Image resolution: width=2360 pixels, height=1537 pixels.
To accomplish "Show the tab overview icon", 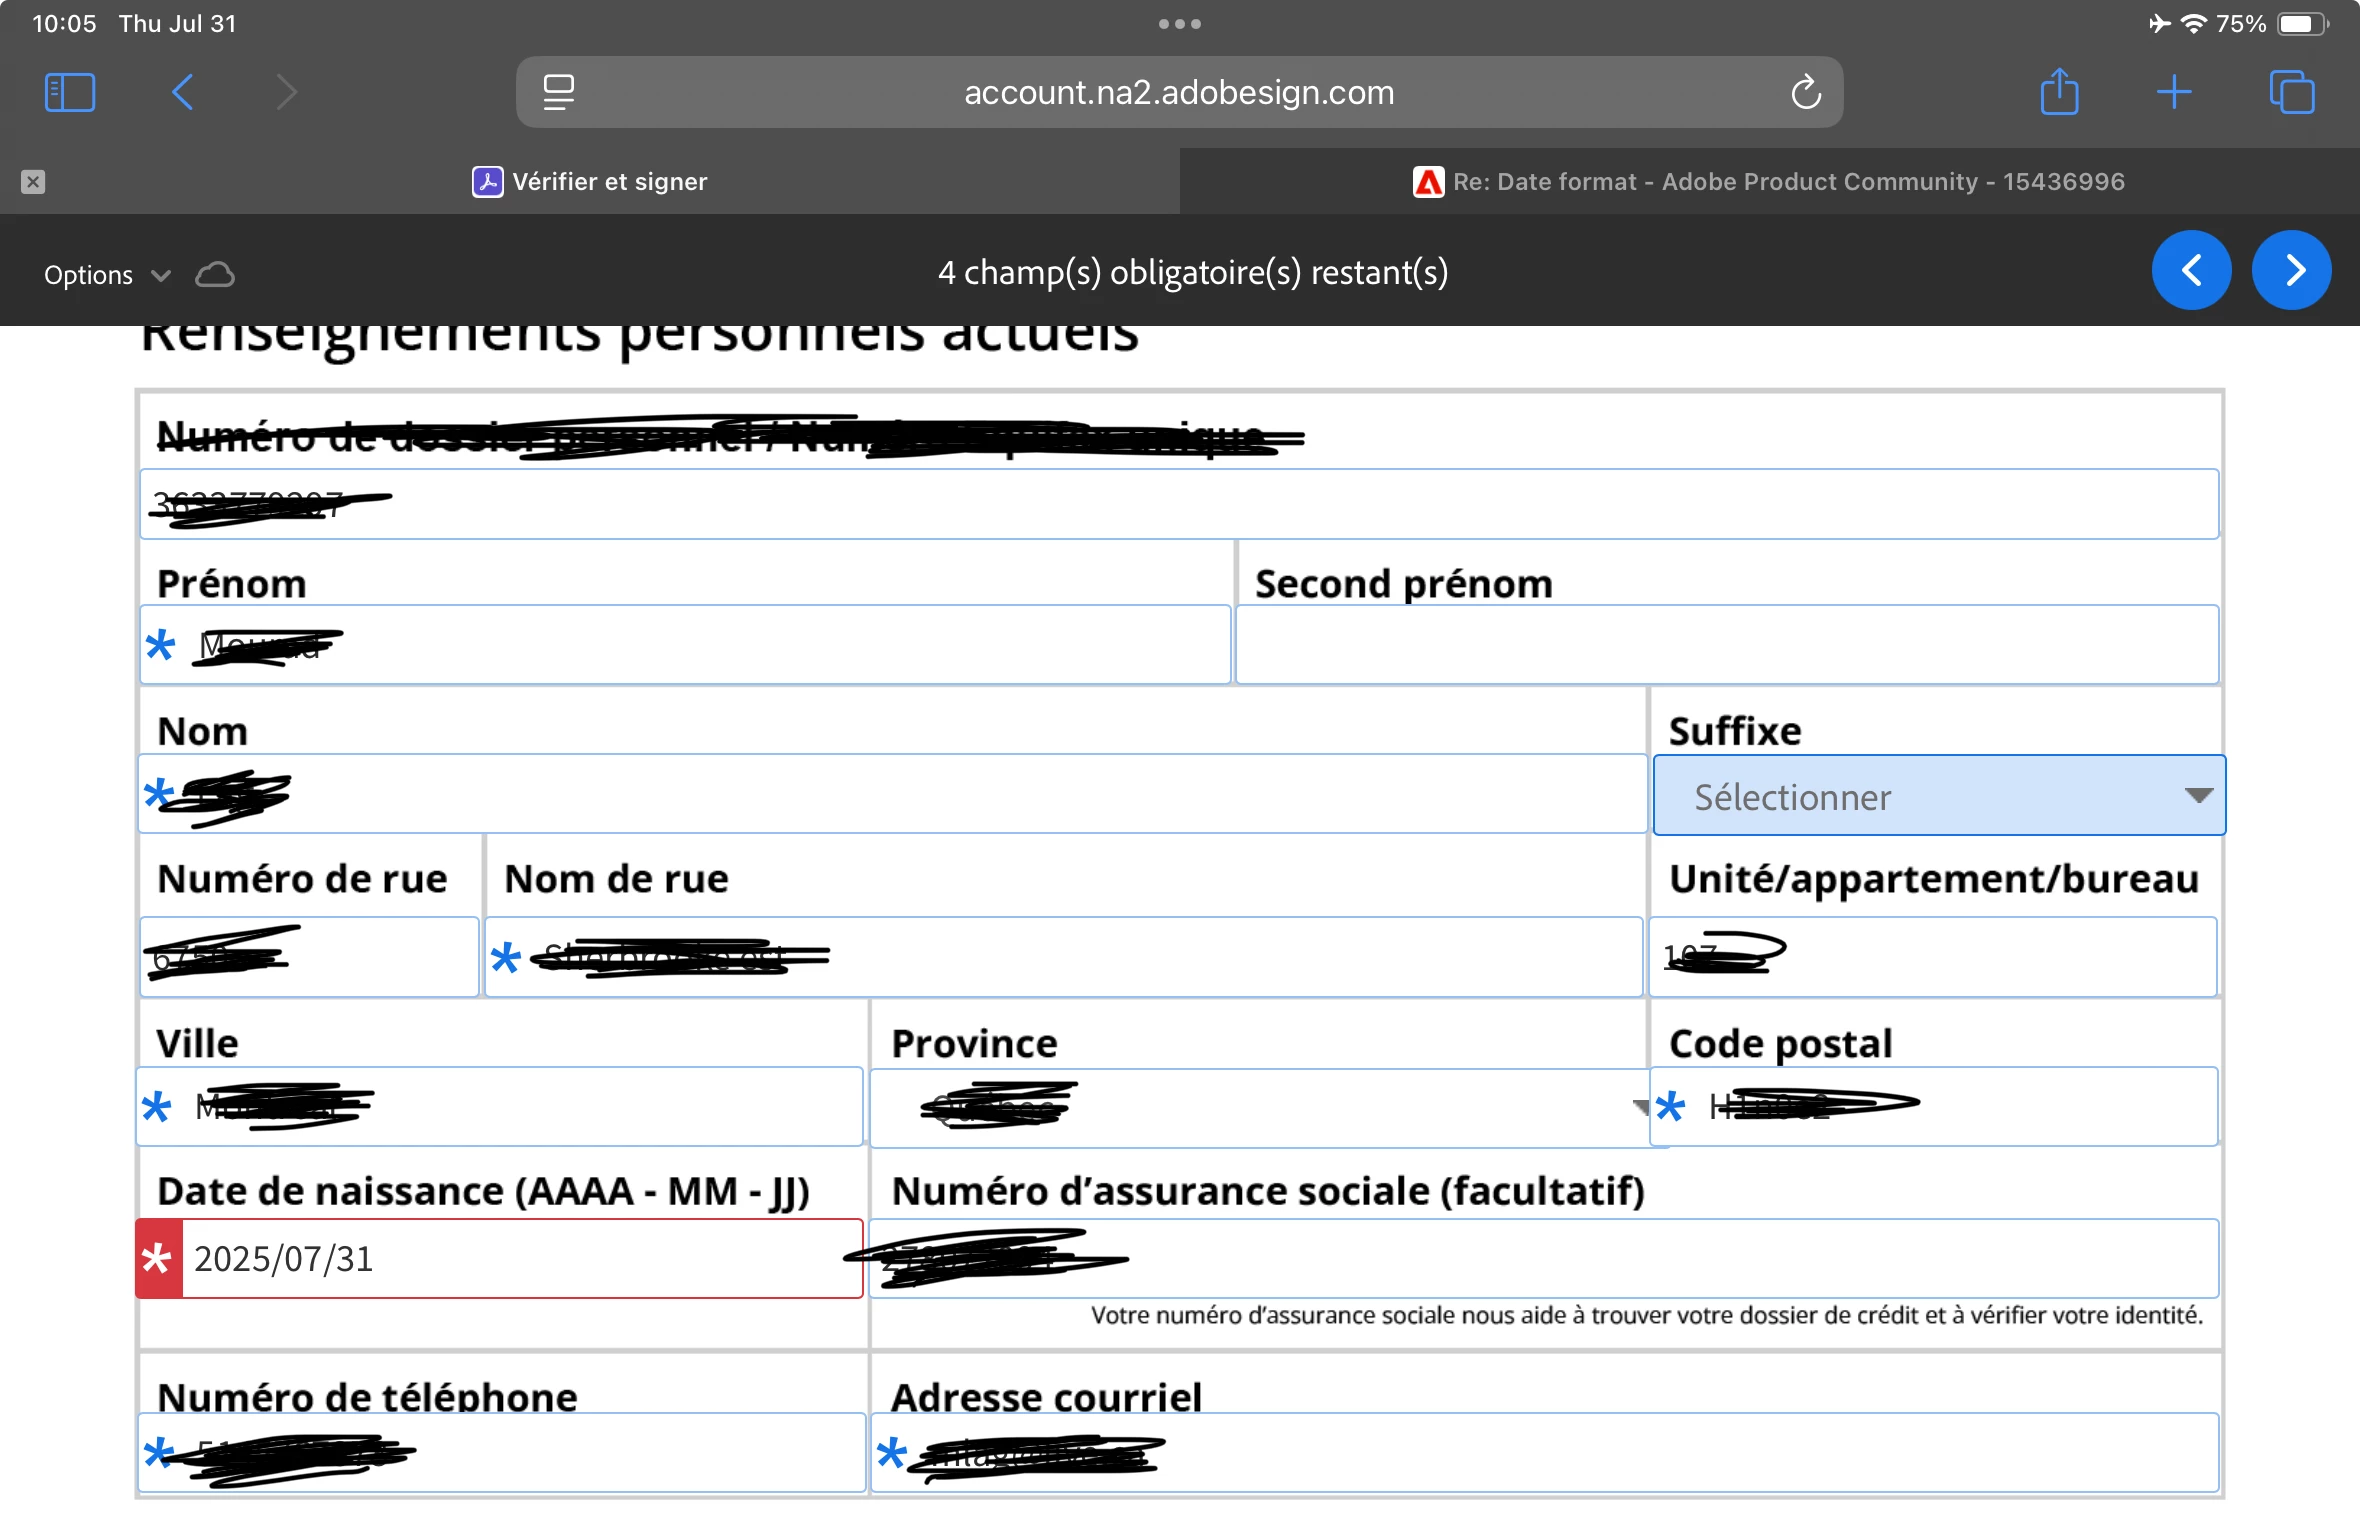I will point(2292,93).
